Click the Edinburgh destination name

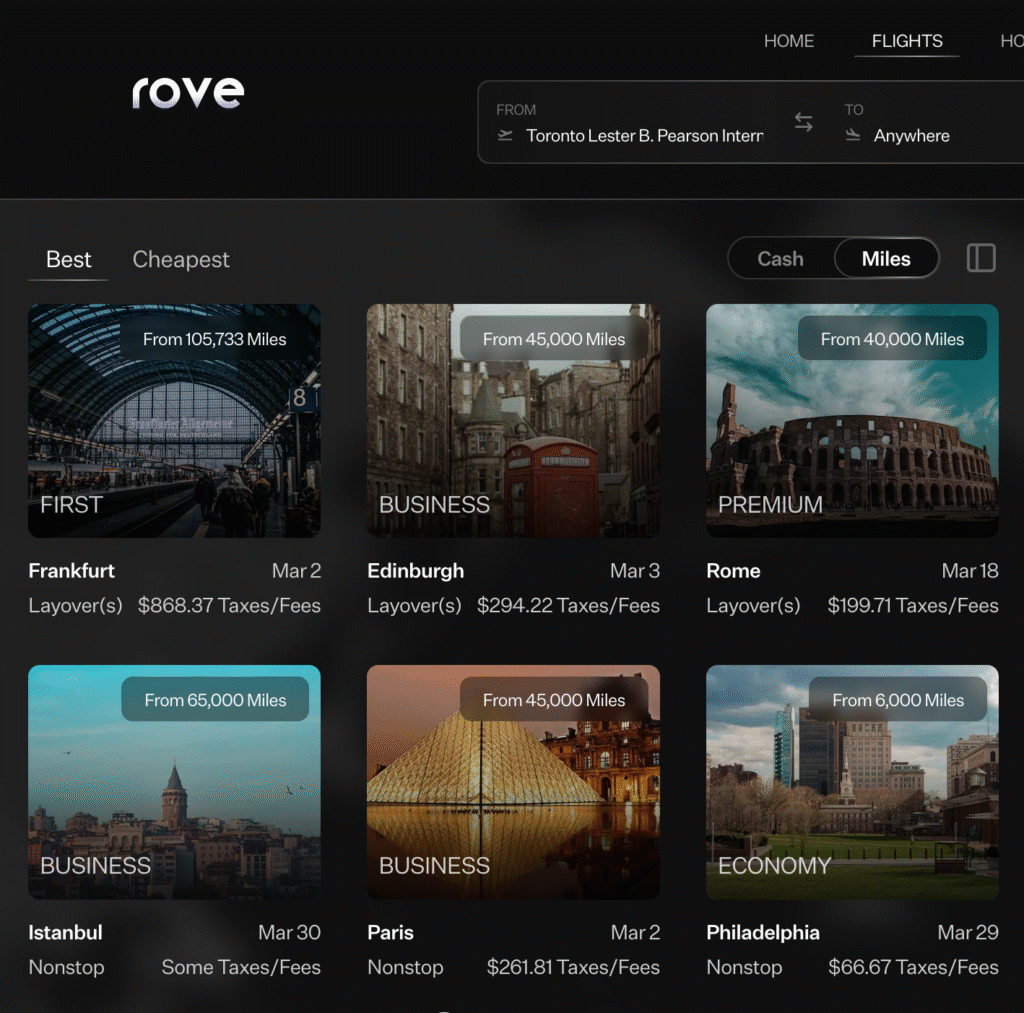pos(415,571)
